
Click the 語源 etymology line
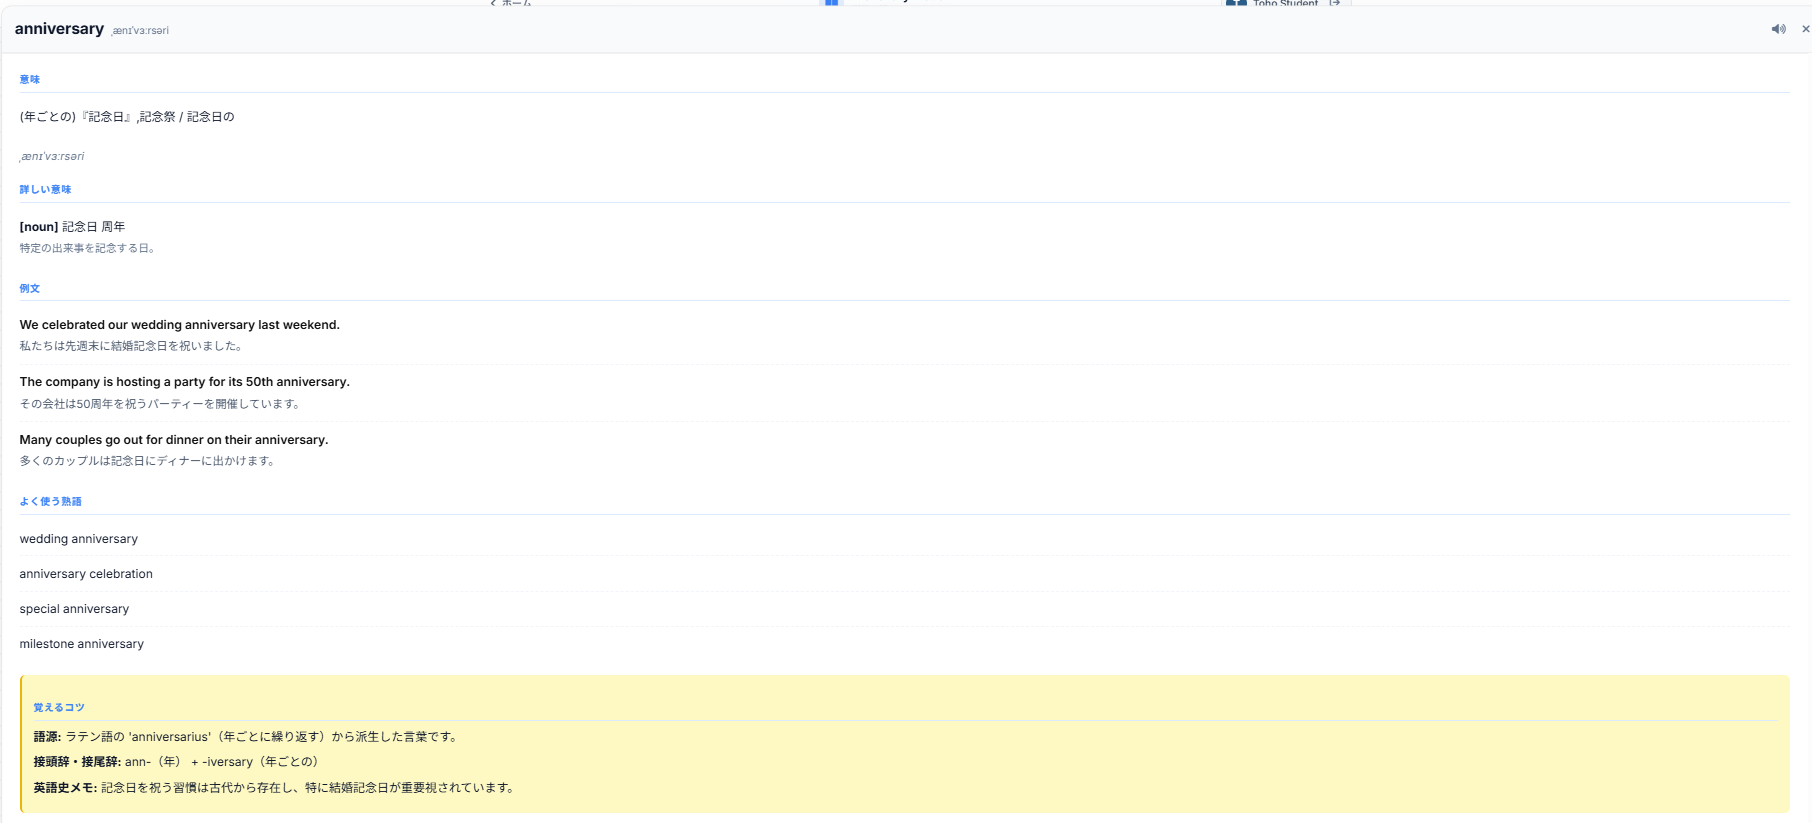click(247, 737)
